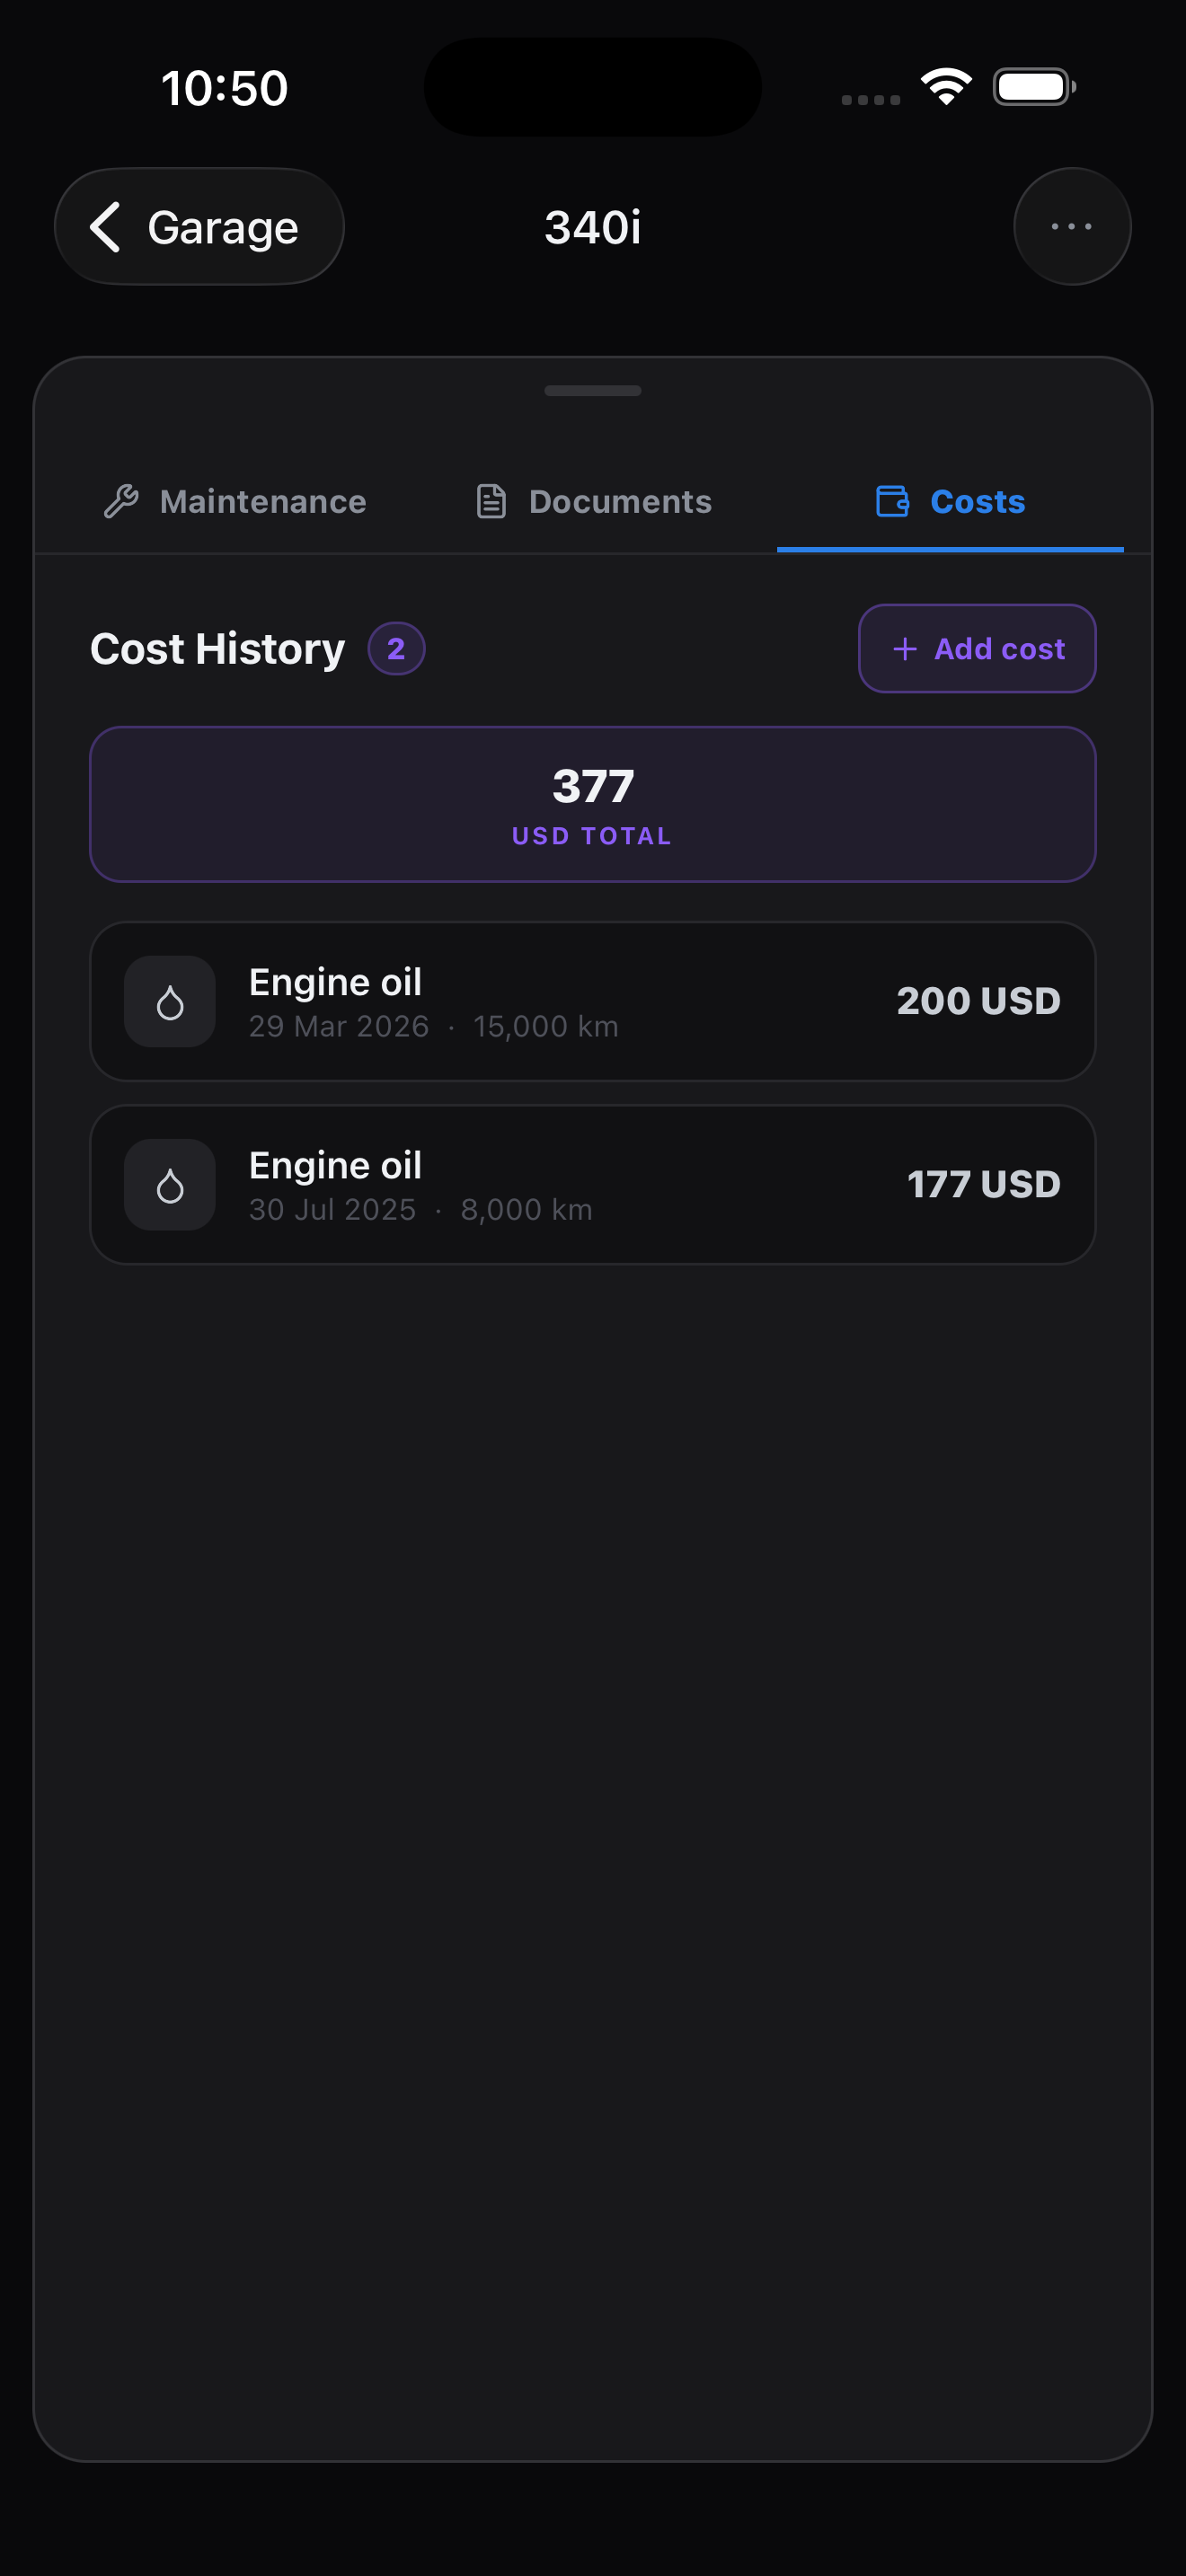Select the Costs tab label
Image resolution: width=1186 pixels, height=2576 pixels.
click(x=977, y=501)
